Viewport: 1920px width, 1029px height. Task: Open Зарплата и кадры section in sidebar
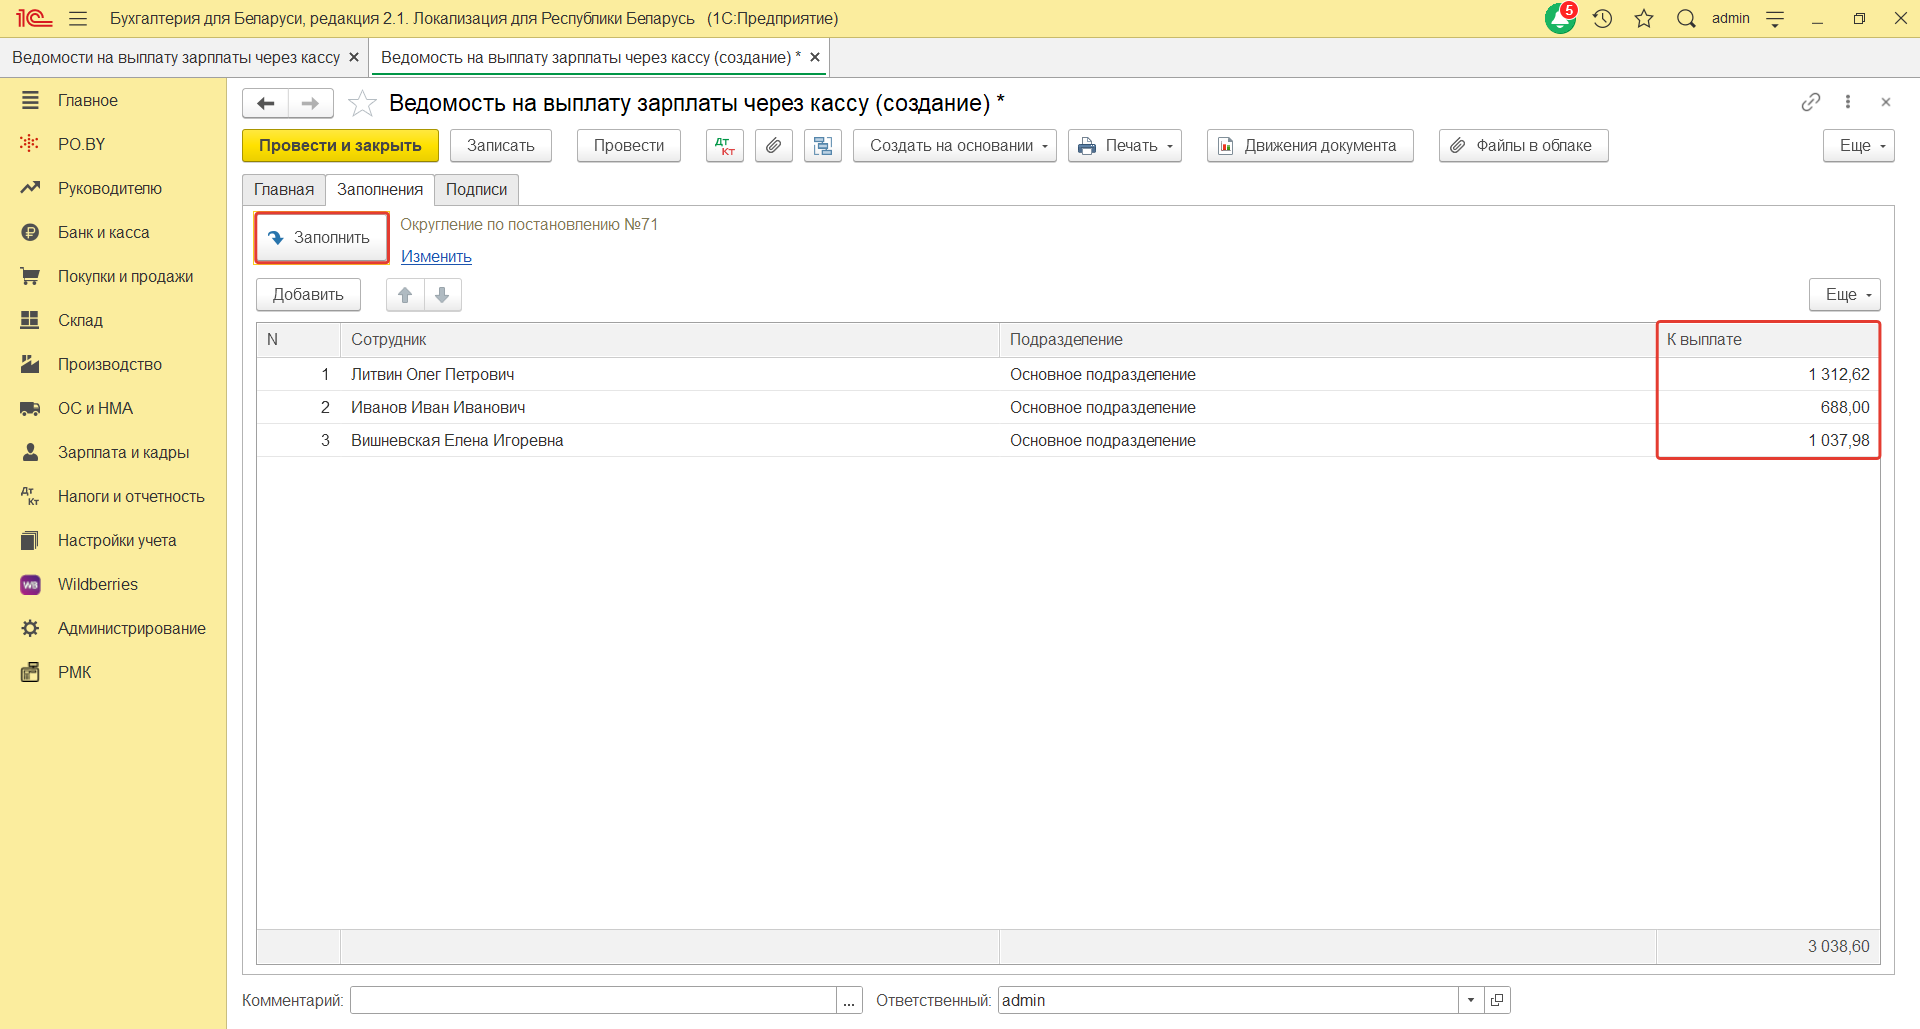(123, 452)
